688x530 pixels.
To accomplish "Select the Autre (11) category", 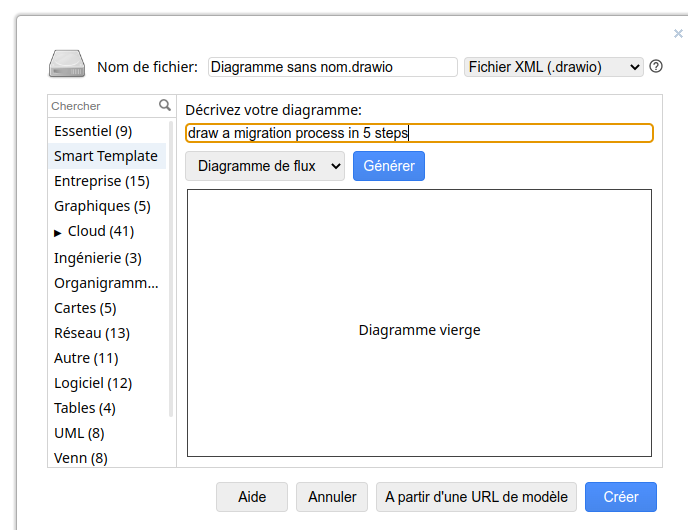I will pyautogui.click(x=107, y=358).
